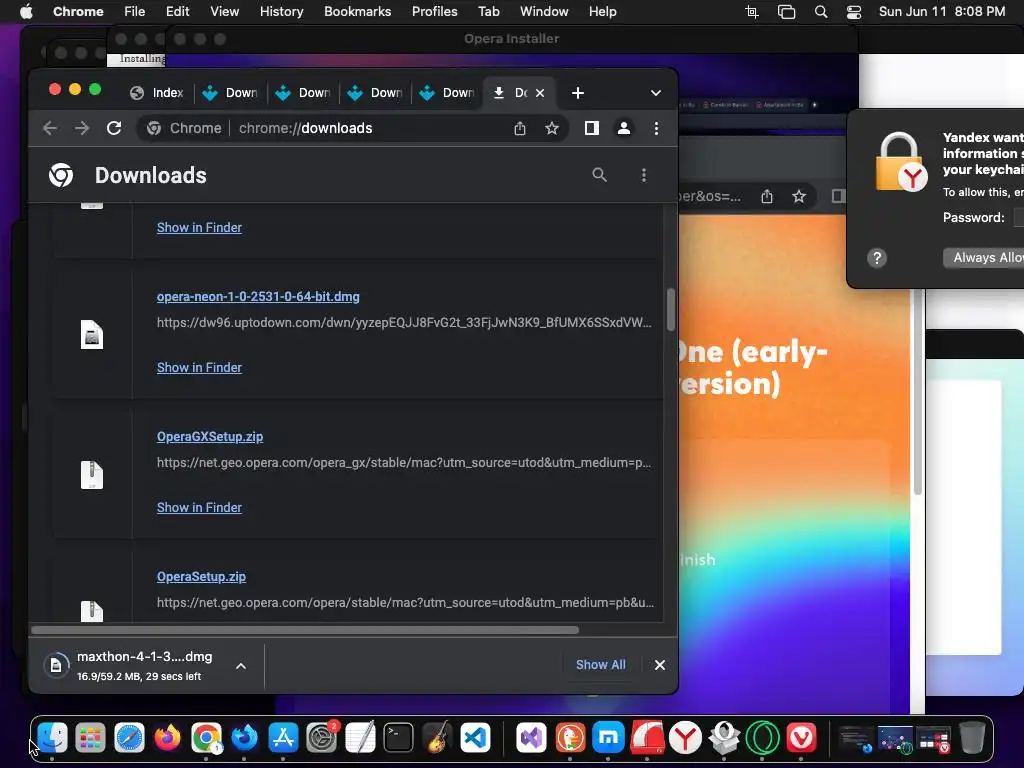Viewport: 1024px width, 768px height.
Task: Open GarageBand from the dock
Action: tap(437, 738)
